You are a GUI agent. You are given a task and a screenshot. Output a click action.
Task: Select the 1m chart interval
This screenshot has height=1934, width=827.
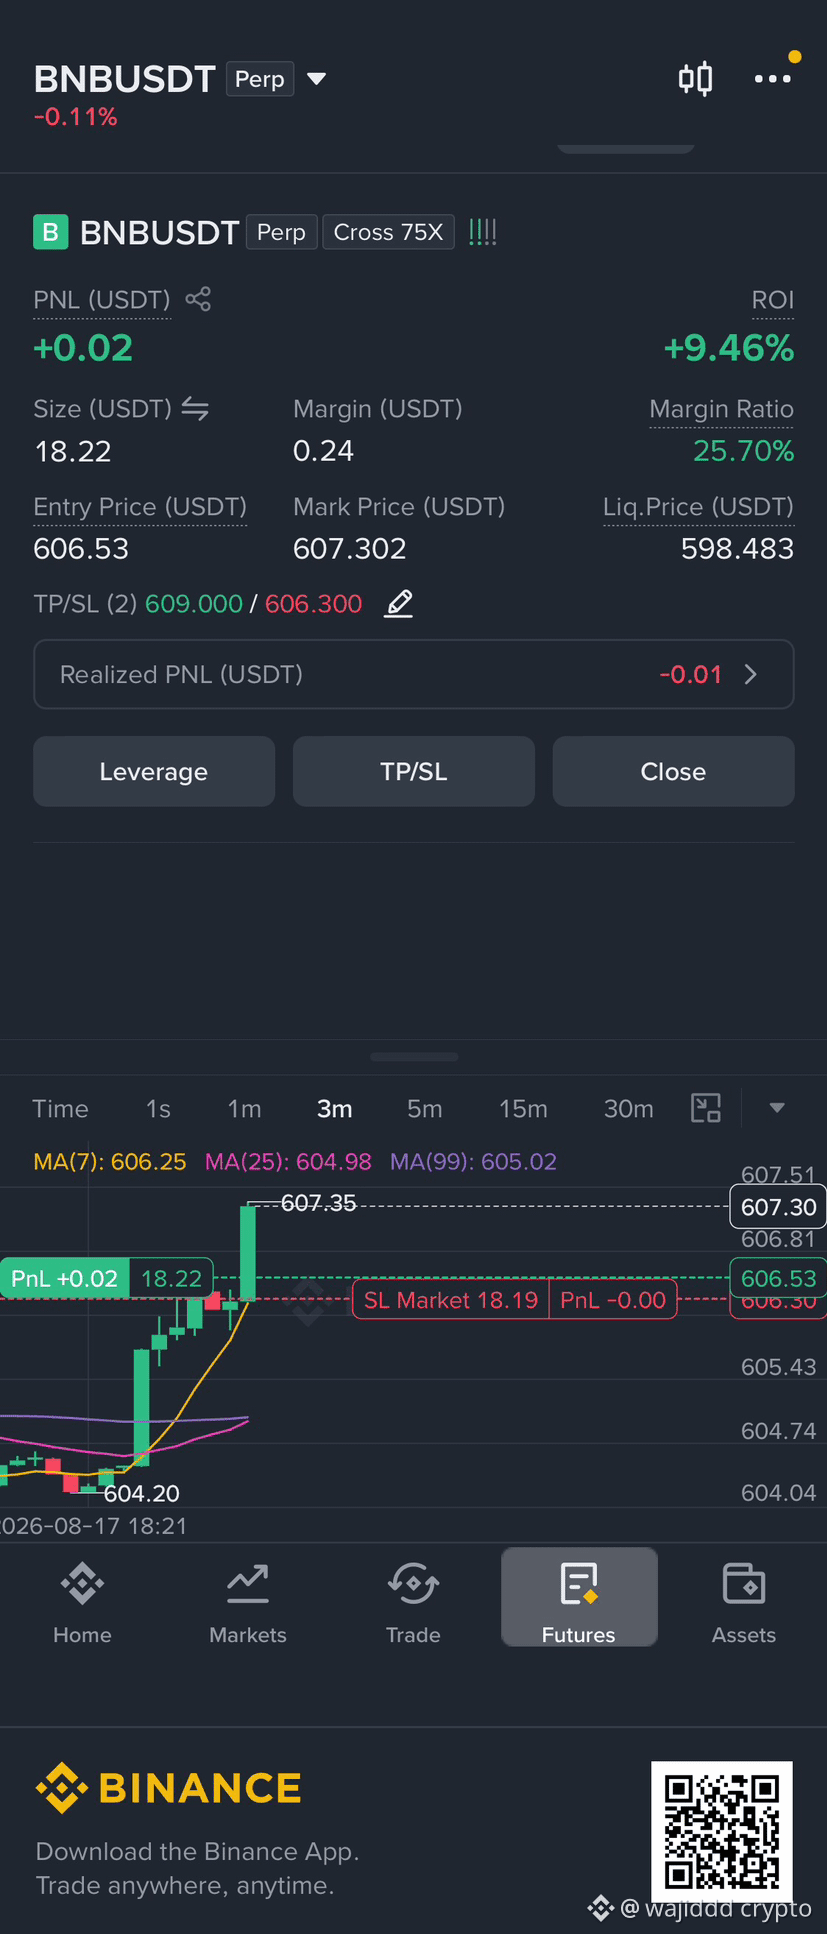click(x=244, y=1109)
